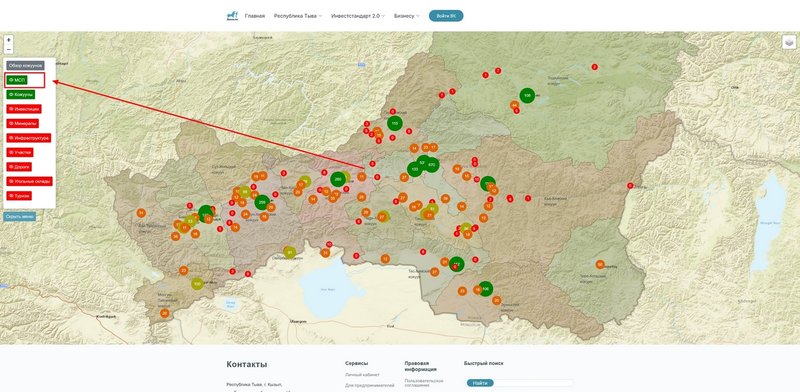Image resolution: width=800 pixels, height=392 pixels.
Task: Open the map layers switcher icon
Action: (x=789, y=42)
